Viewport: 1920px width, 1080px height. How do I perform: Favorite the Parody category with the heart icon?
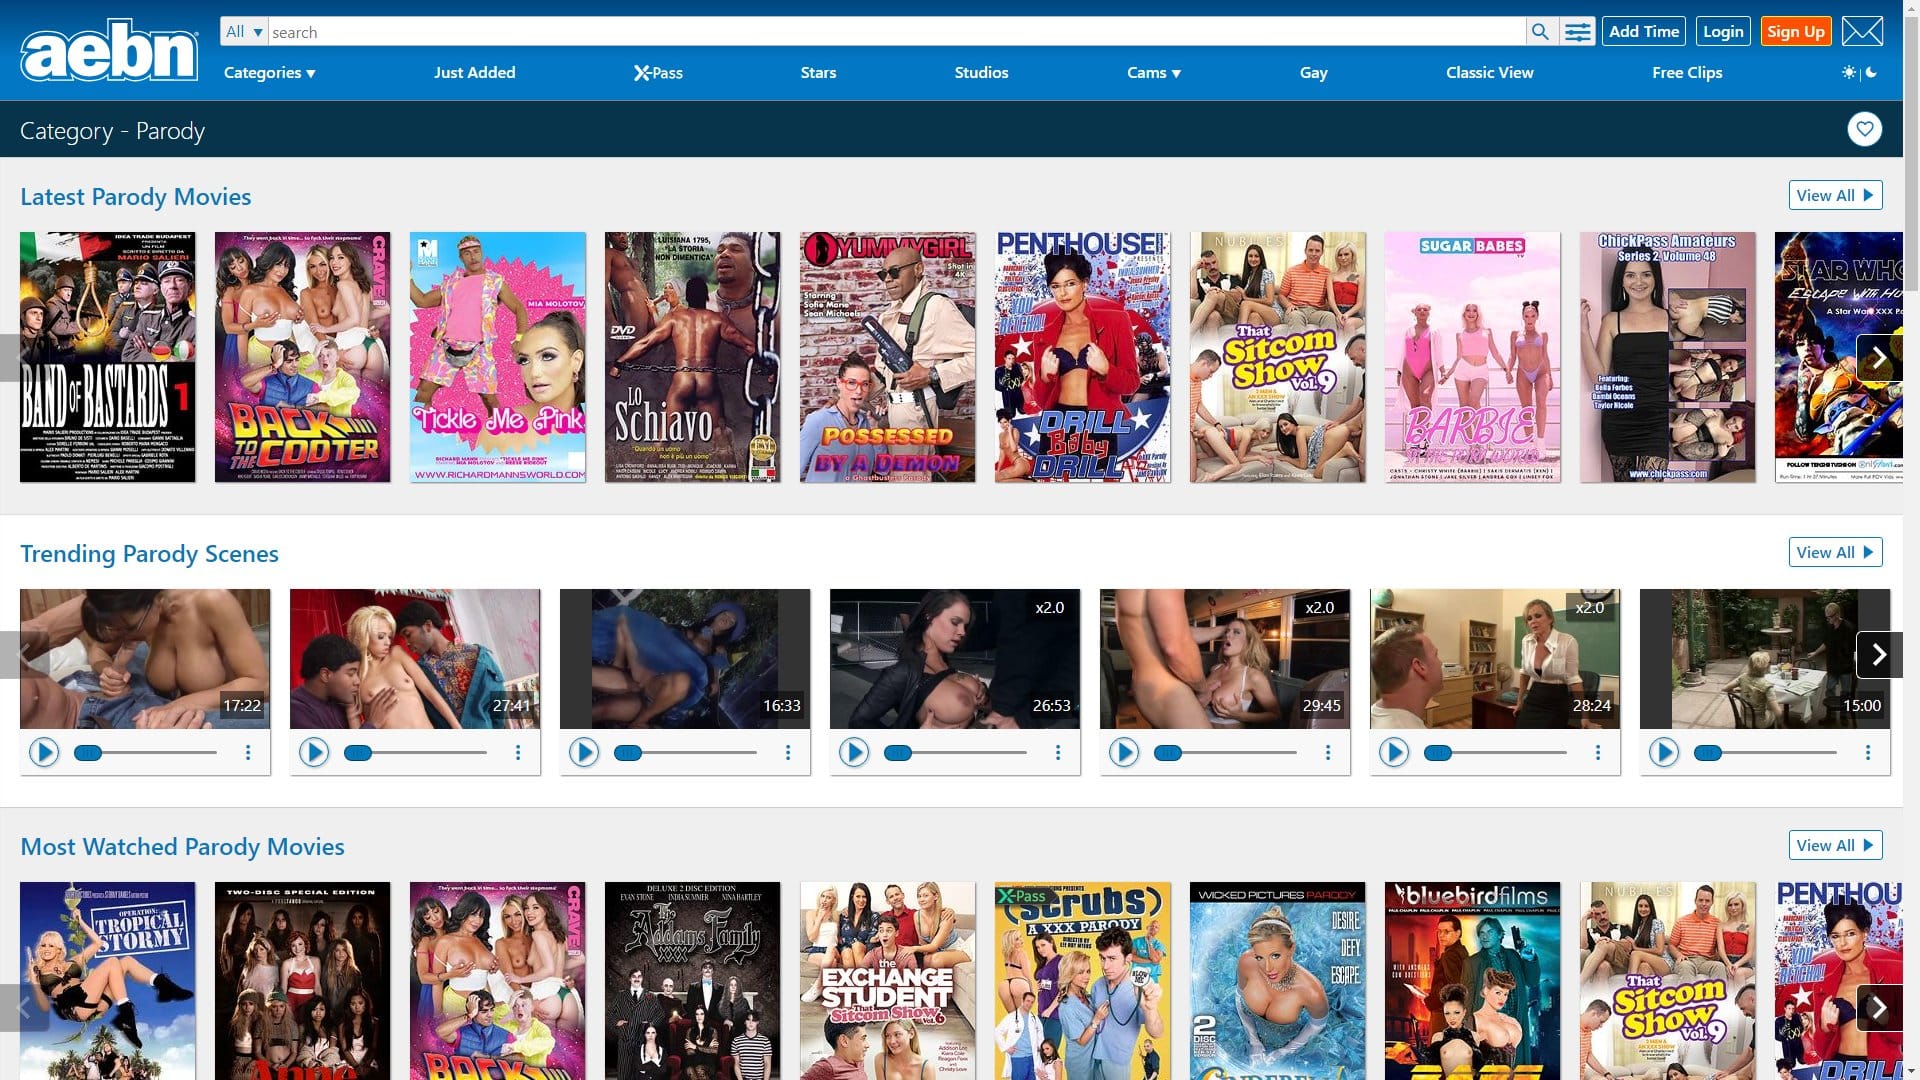pyautogui.click(x=1864, y=129)
